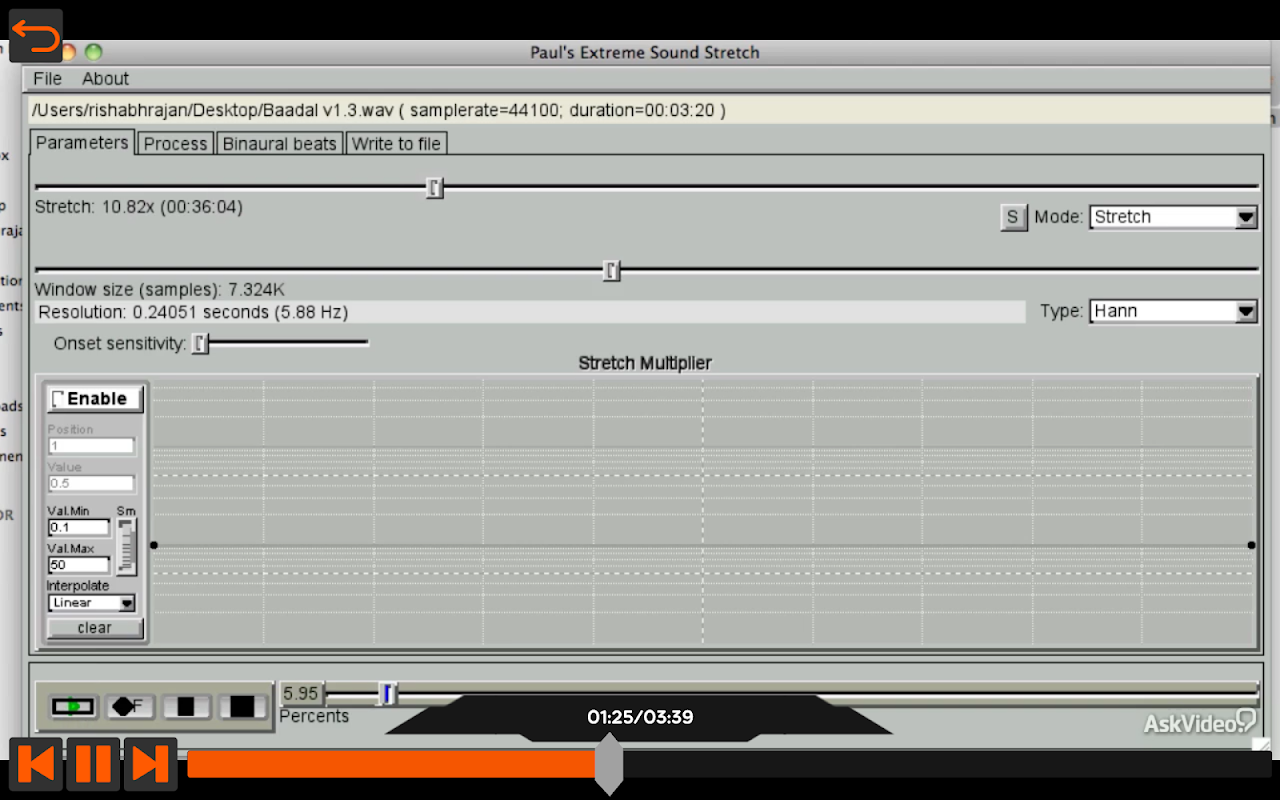1280x800 pixels.
Task: Toggle the Freeze button marked F
Action: pos(129,707)
